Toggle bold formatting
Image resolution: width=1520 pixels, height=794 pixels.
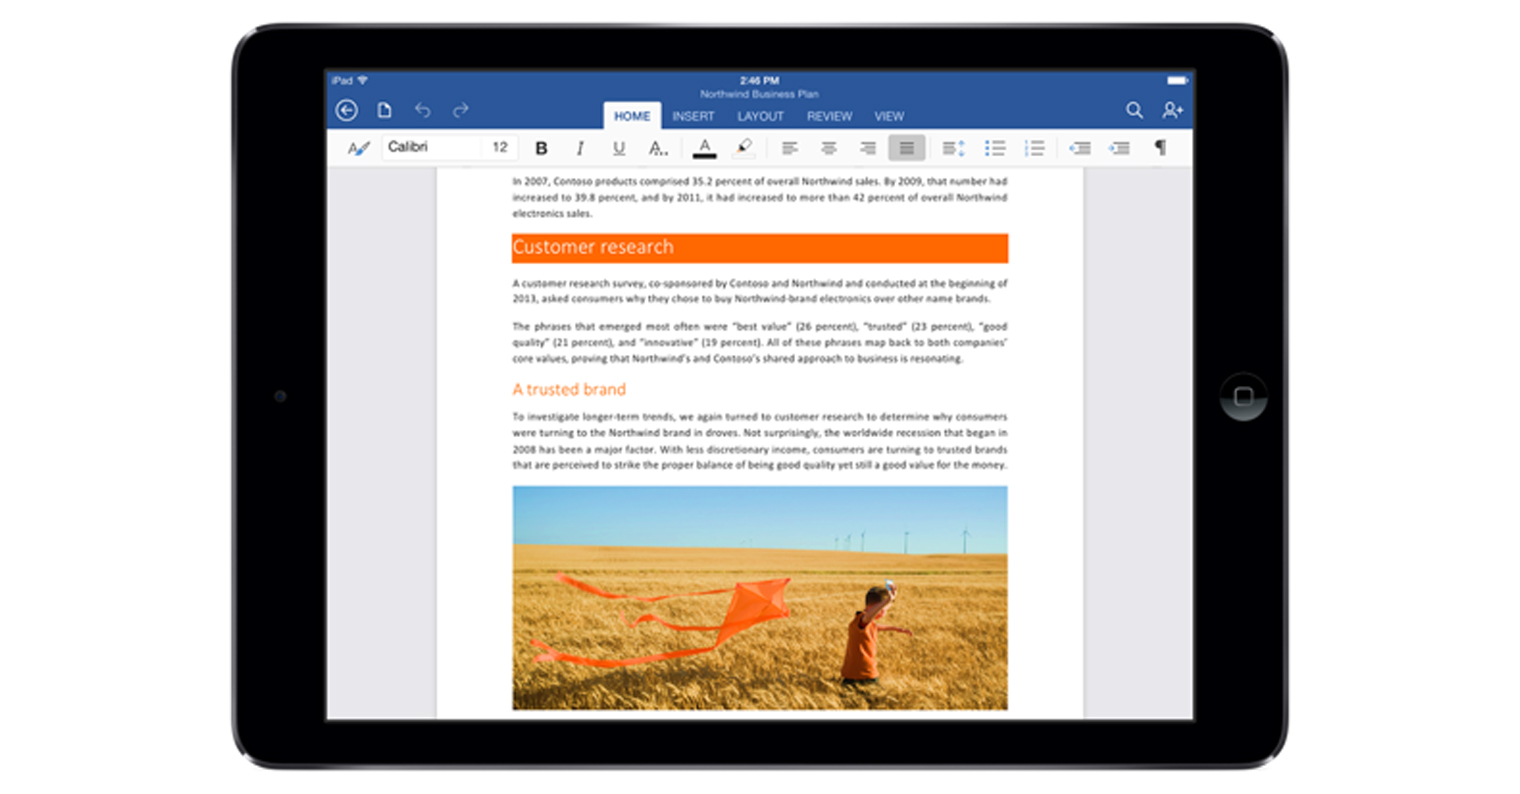(x=541, y=148)
